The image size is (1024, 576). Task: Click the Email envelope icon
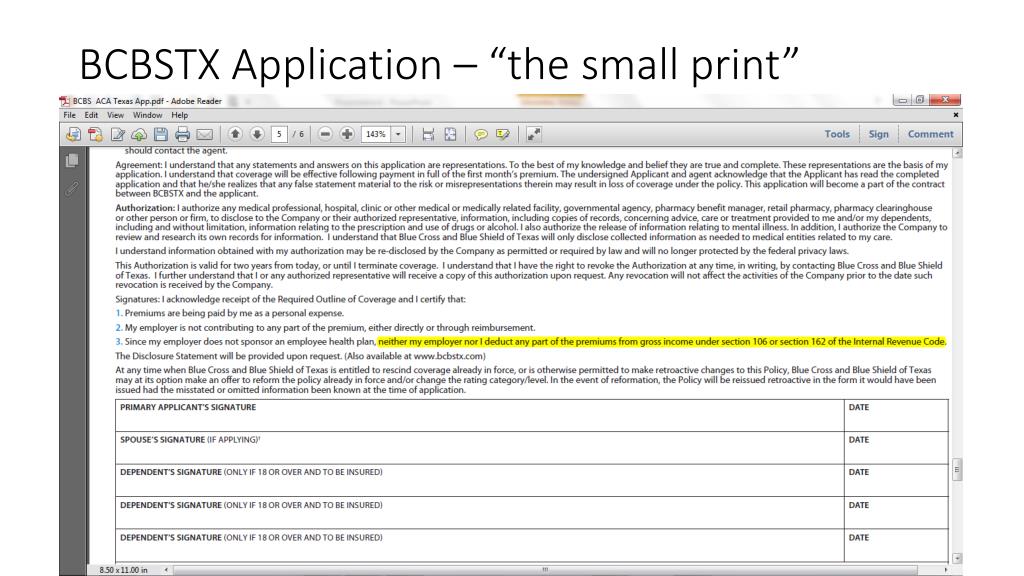[x=204, y=135]
